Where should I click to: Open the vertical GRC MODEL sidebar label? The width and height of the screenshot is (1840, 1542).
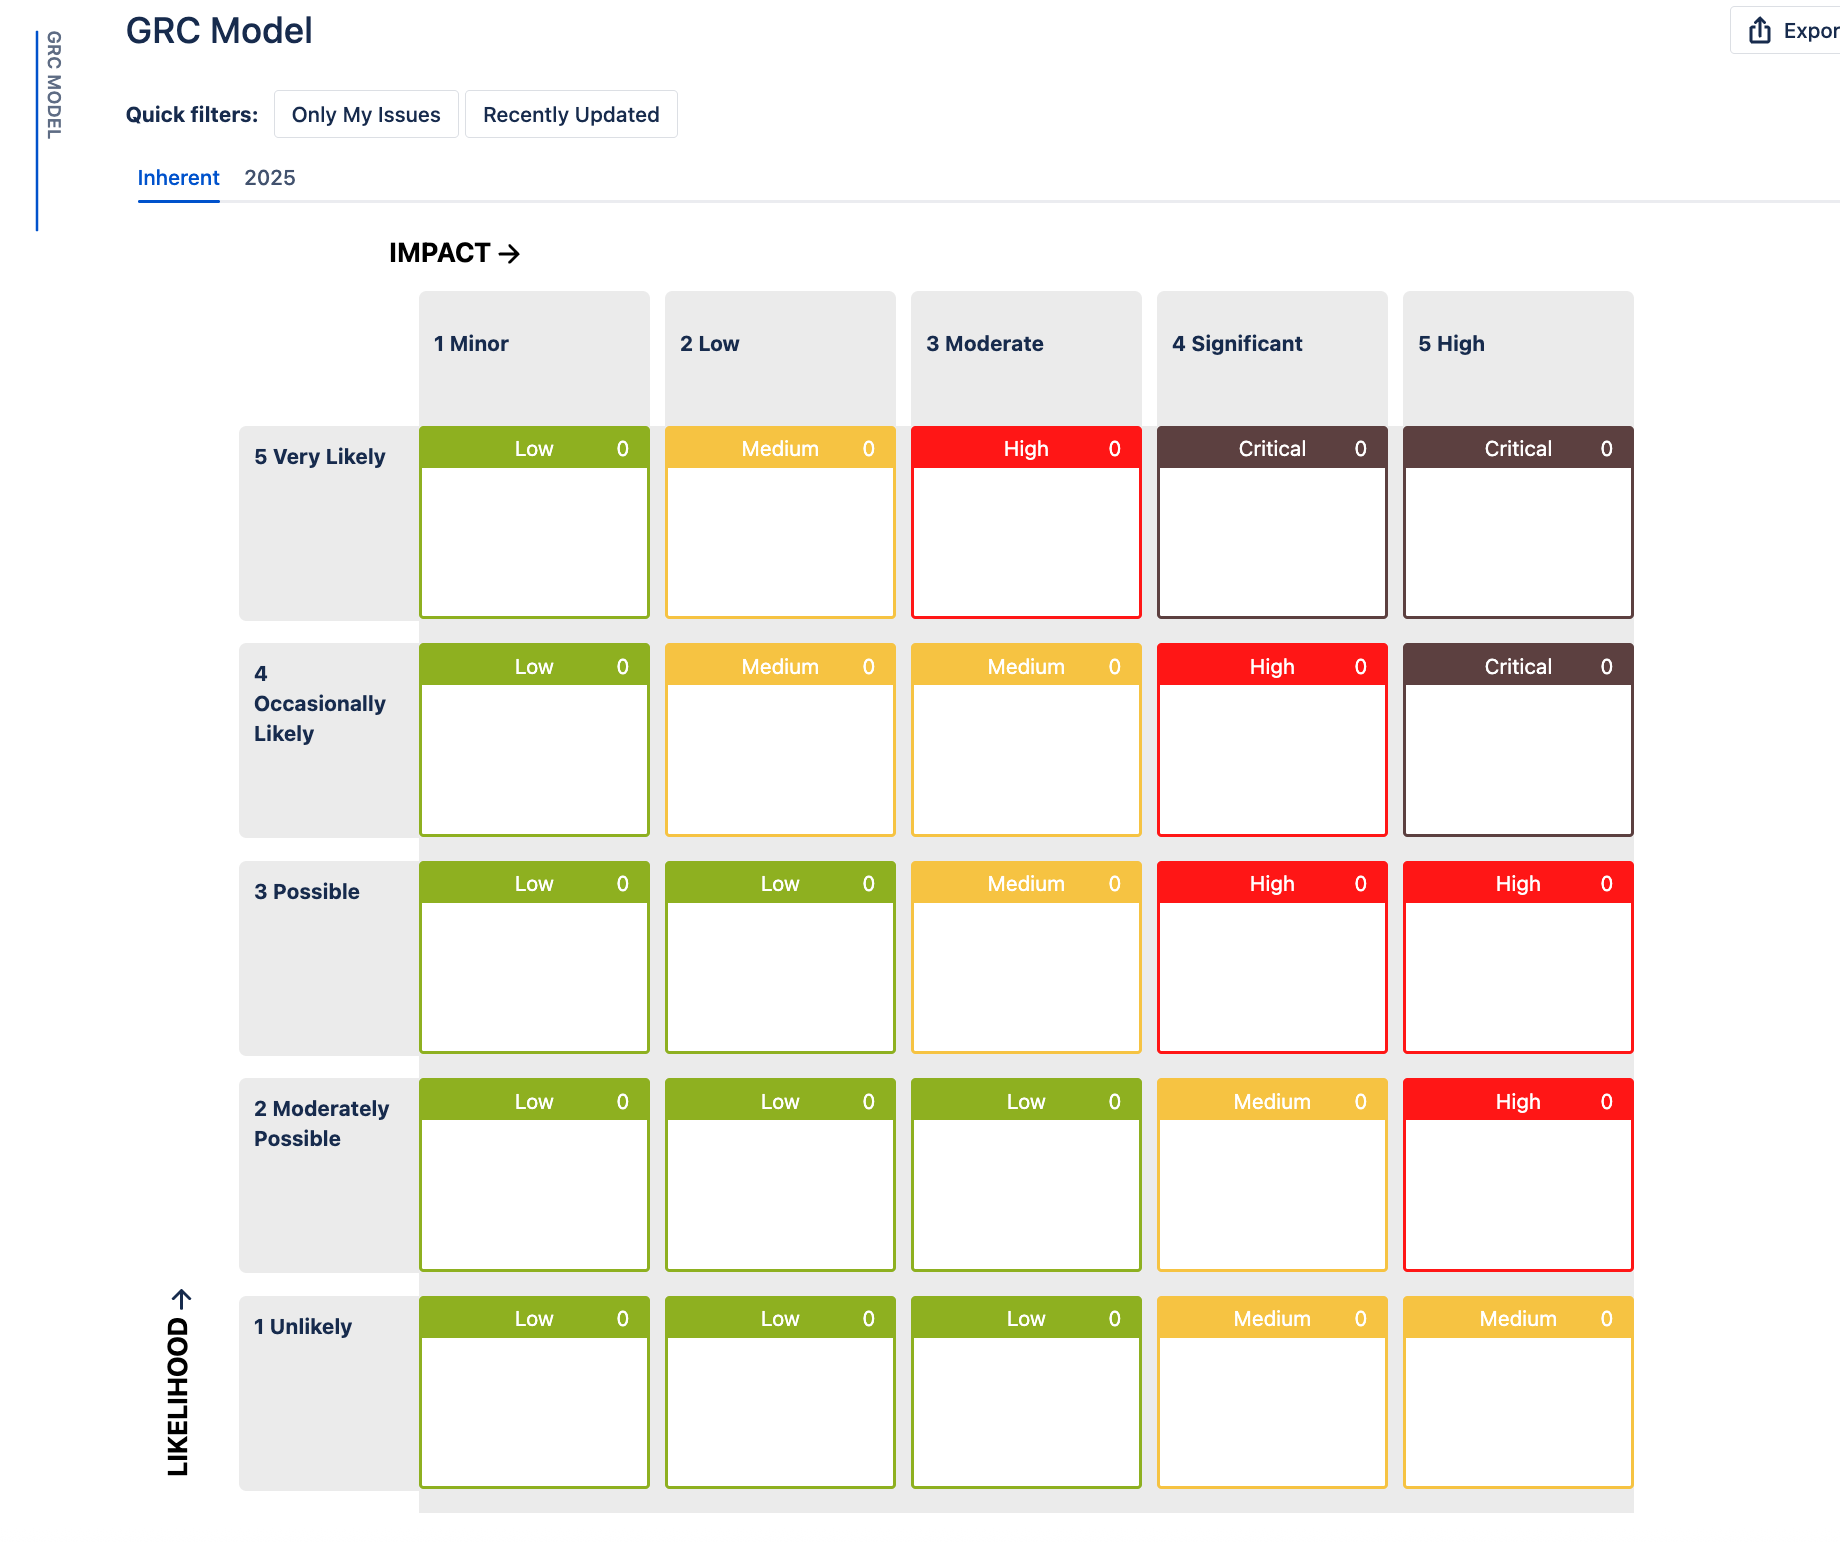[54, 85]
